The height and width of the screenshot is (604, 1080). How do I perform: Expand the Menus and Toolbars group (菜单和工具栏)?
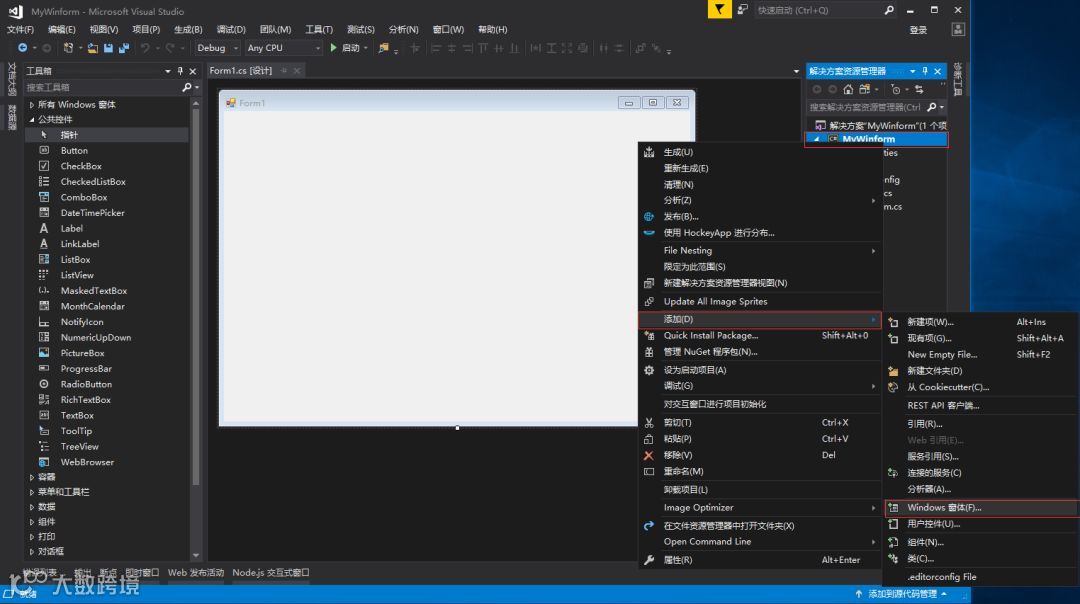click(32, 492)
